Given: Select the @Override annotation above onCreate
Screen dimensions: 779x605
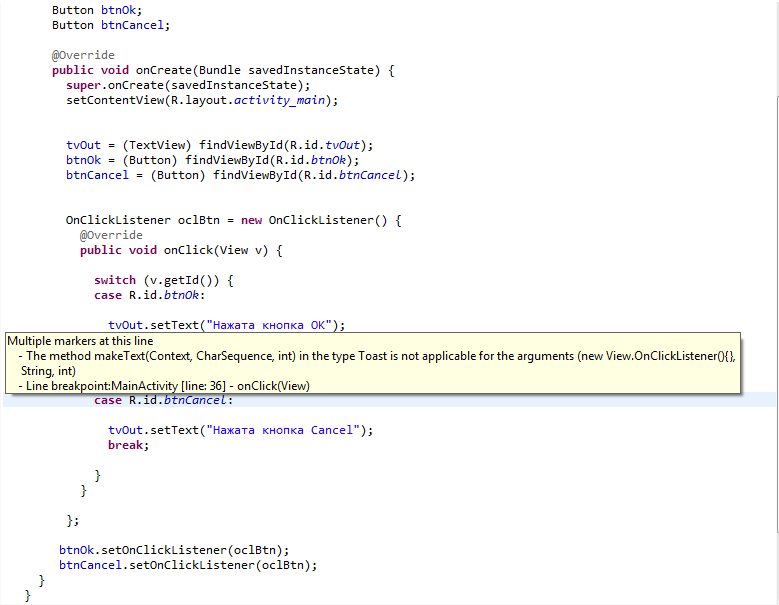Looking at the screenshot, I should [83, 55].
